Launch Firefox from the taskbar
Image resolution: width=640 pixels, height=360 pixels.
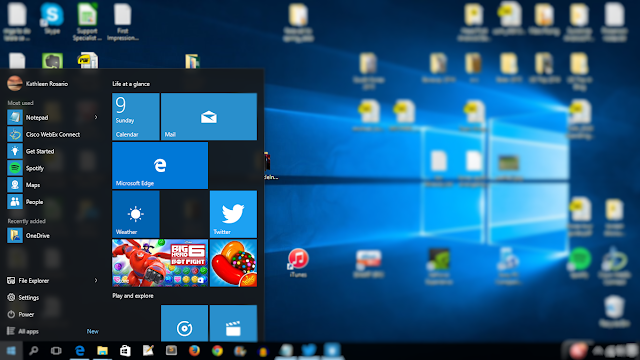[x=194, y=351]
